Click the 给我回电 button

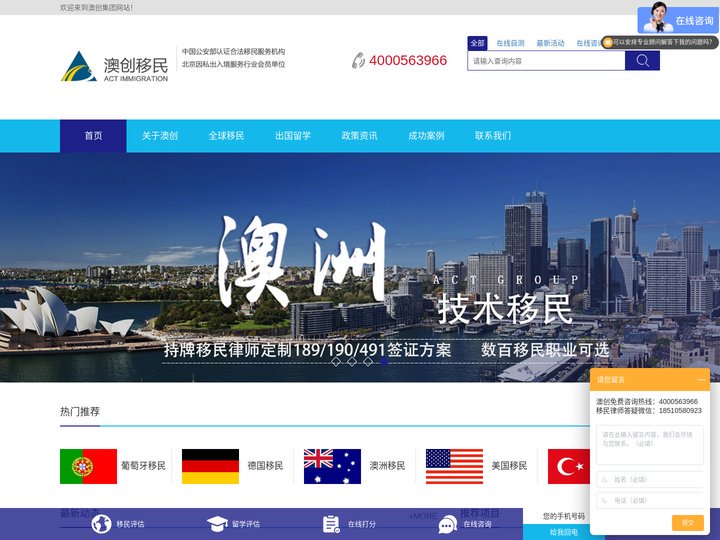564,532
